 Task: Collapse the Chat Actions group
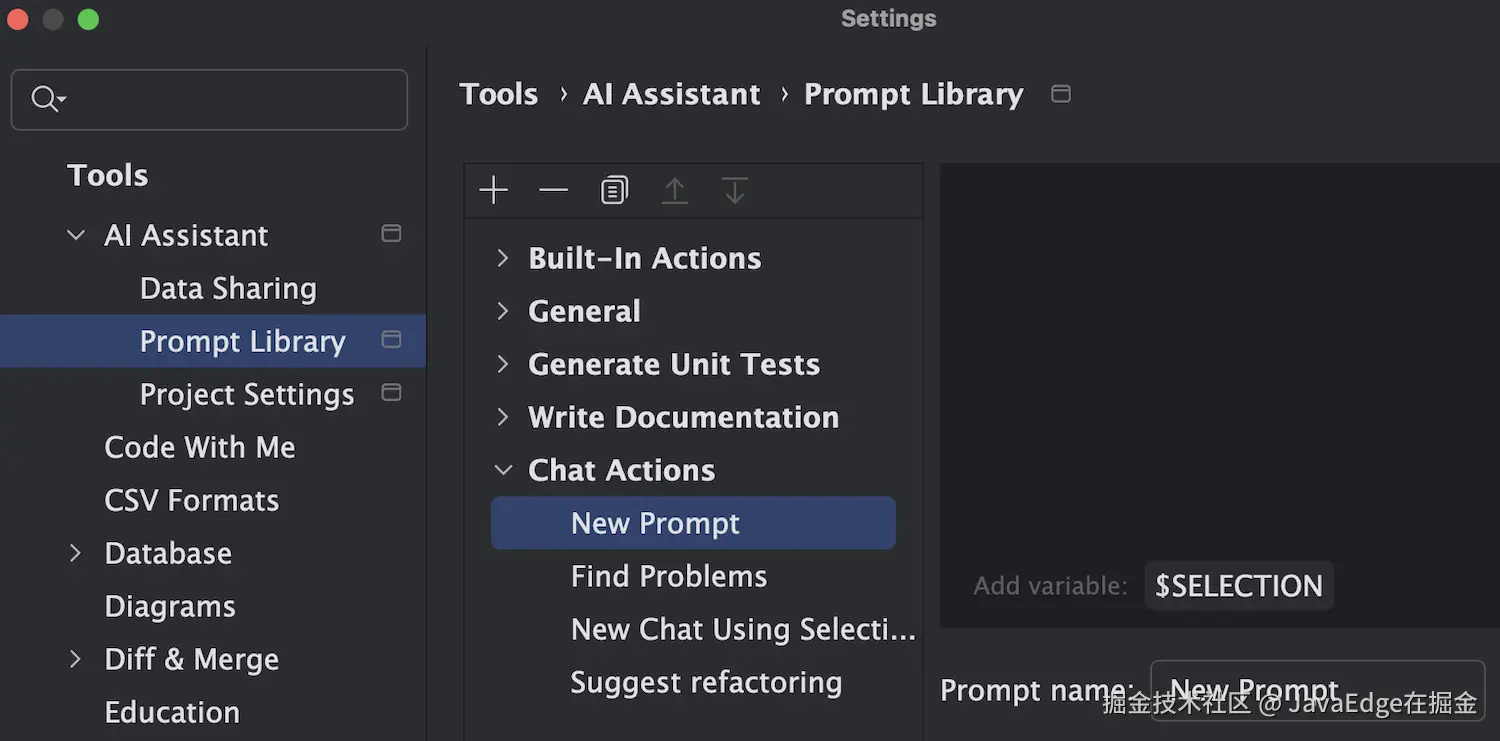[x=503, y=470]
